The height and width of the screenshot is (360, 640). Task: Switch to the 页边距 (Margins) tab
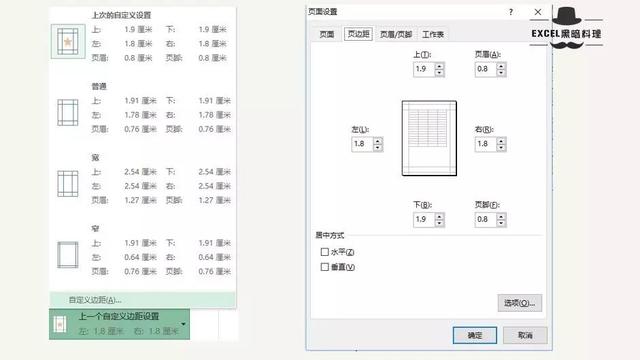pyautogui.click(x=358, y=34)
